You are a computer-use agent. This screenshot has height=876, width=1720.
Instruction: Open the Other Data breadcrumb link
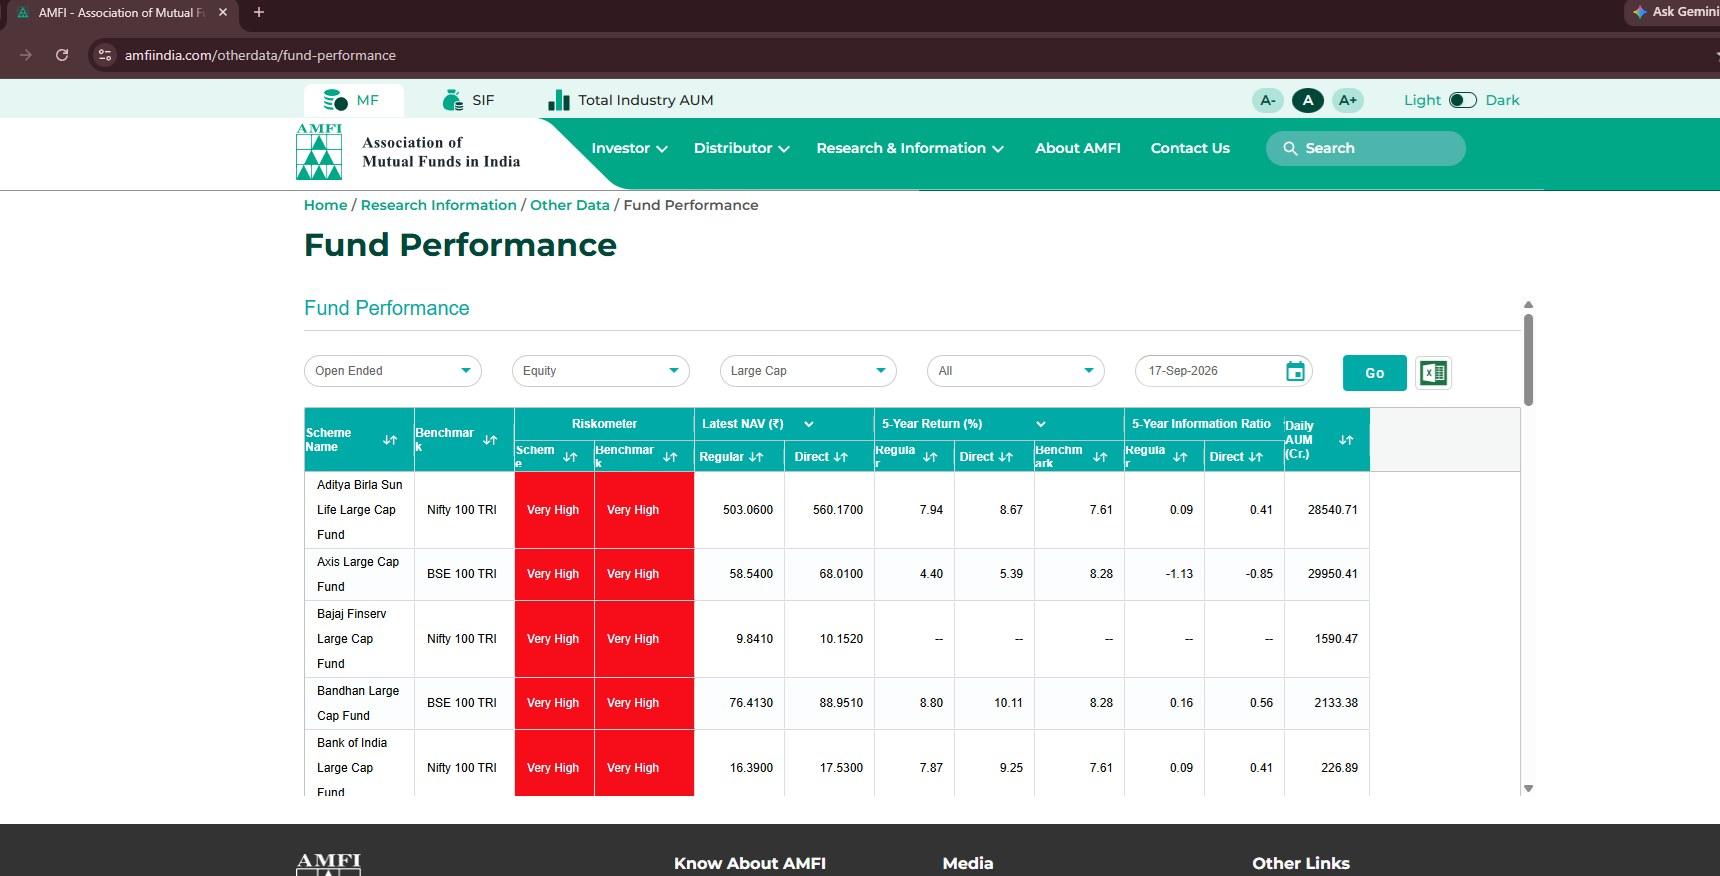click(570, 205)
